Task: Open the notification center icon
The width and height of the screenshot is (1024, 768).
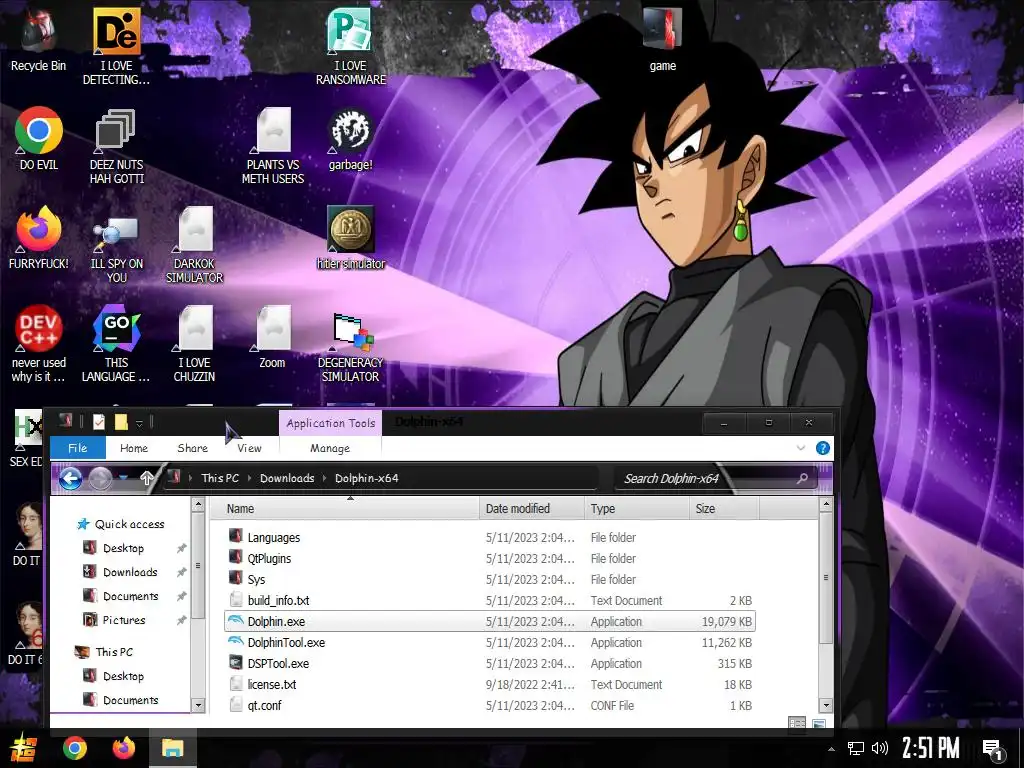Action: pyautogui.click(x=993, y=750)
